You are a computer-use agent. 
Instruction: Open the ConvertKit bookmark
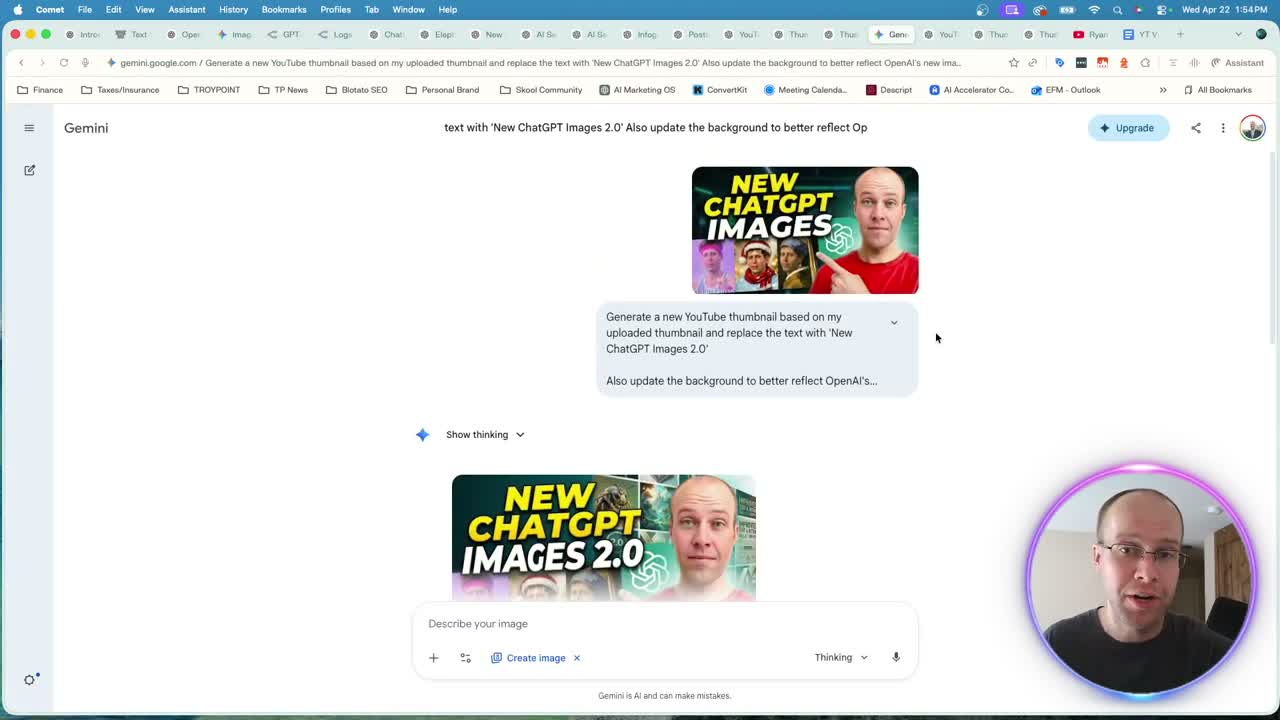(720, 90)
